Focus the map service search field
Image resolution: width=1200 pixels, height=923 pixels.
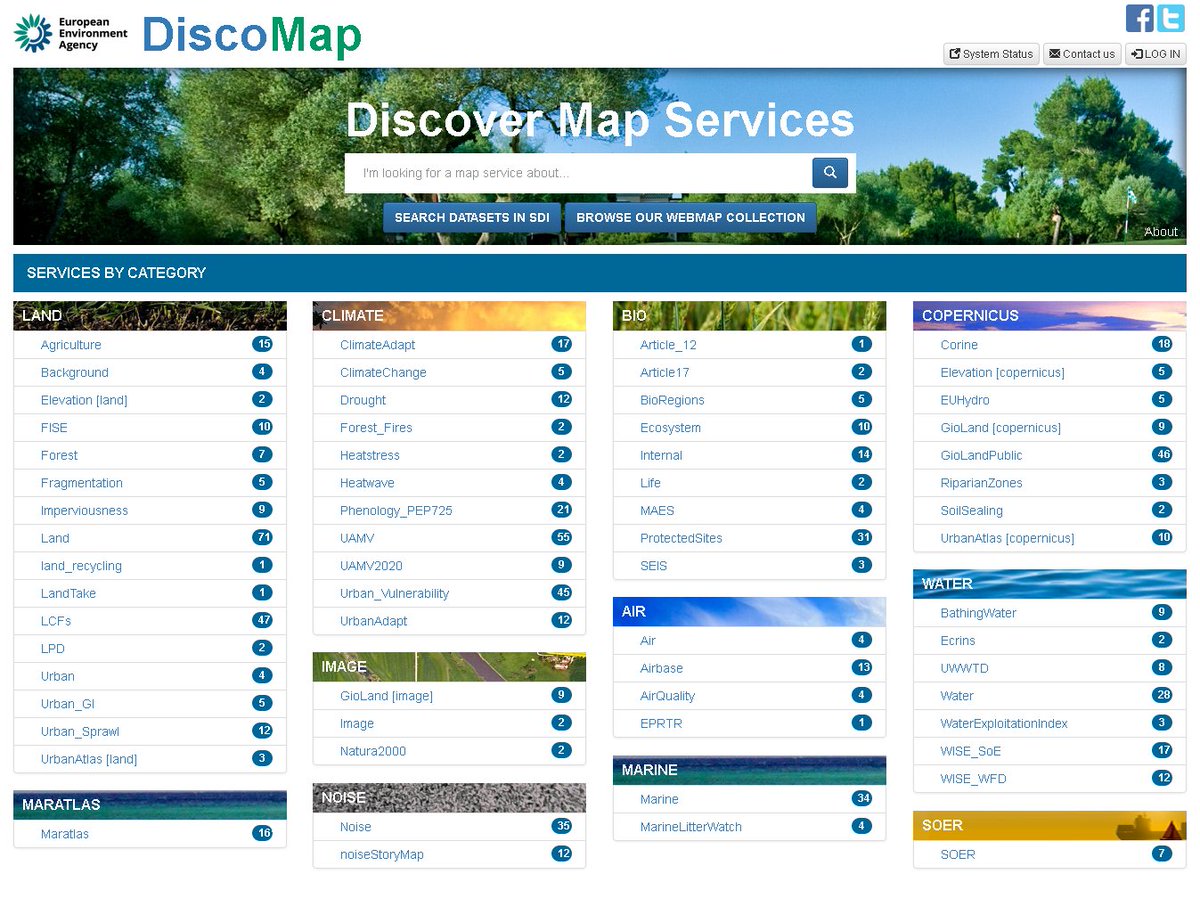(x=578, y=173)
